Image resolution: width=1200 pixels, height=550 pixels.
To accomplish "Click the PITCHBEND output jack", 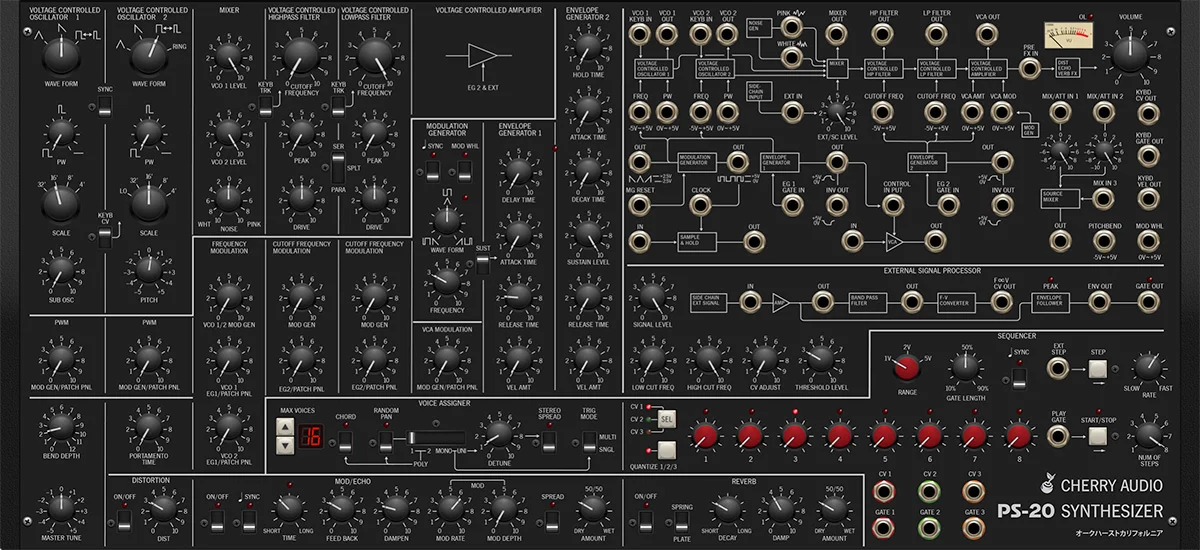I will (1102, 241).
